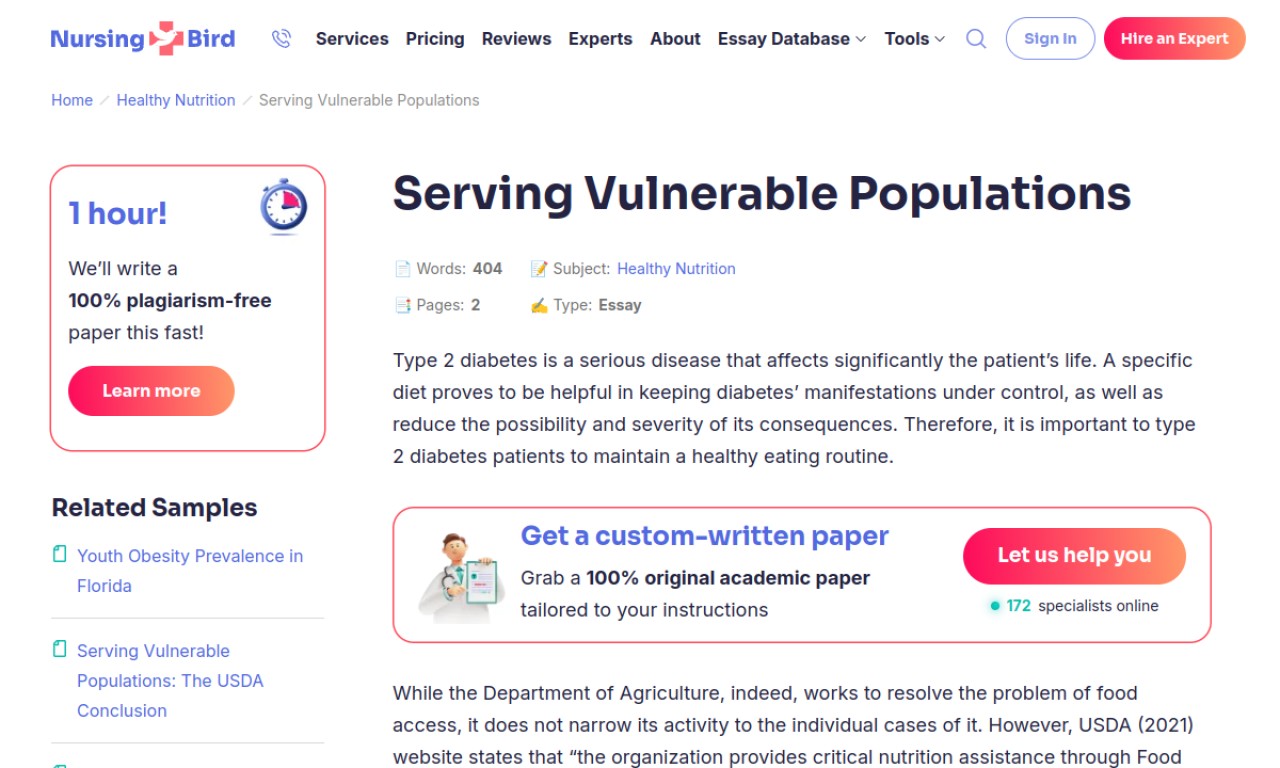Image resolution: width=1280 pixels, height=768 pixels.
Task: Open the Pricing menu item
Action: (x=435, y=39)
